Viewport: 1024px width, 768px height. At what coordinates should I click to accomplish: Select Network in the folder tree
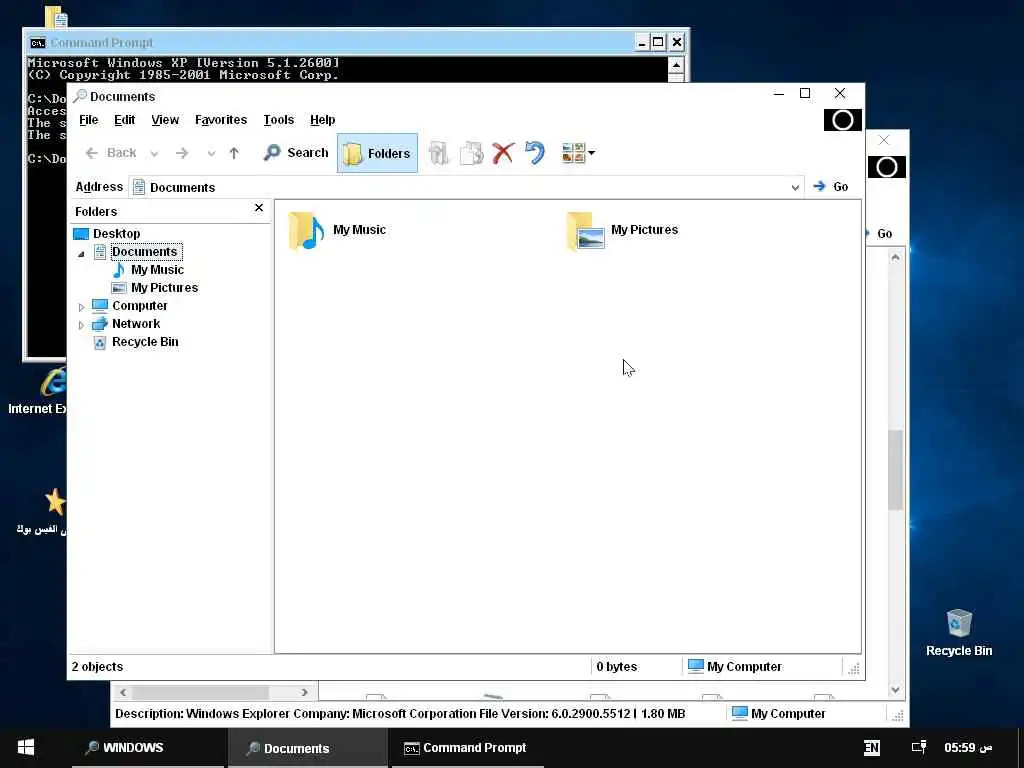pyautogui.click(x=136, y=324)
